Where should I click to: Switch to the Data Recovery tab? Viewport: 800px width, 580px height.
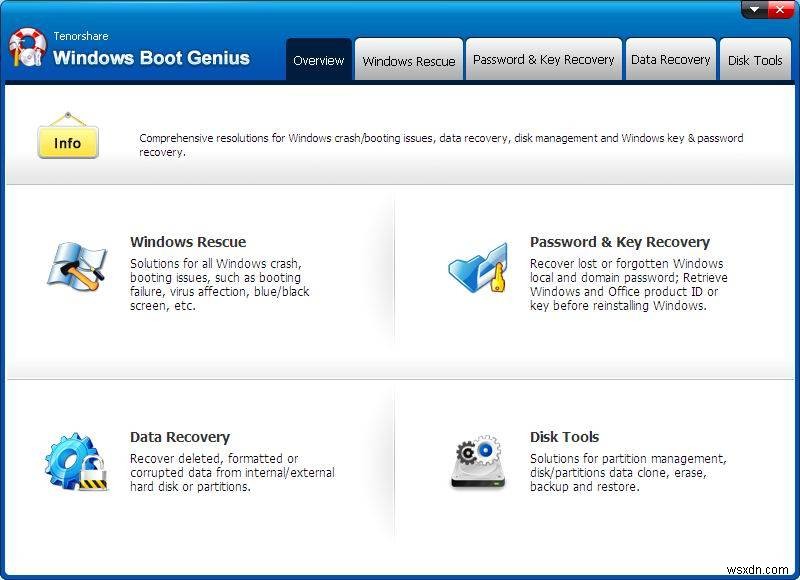tap(670, 60)
